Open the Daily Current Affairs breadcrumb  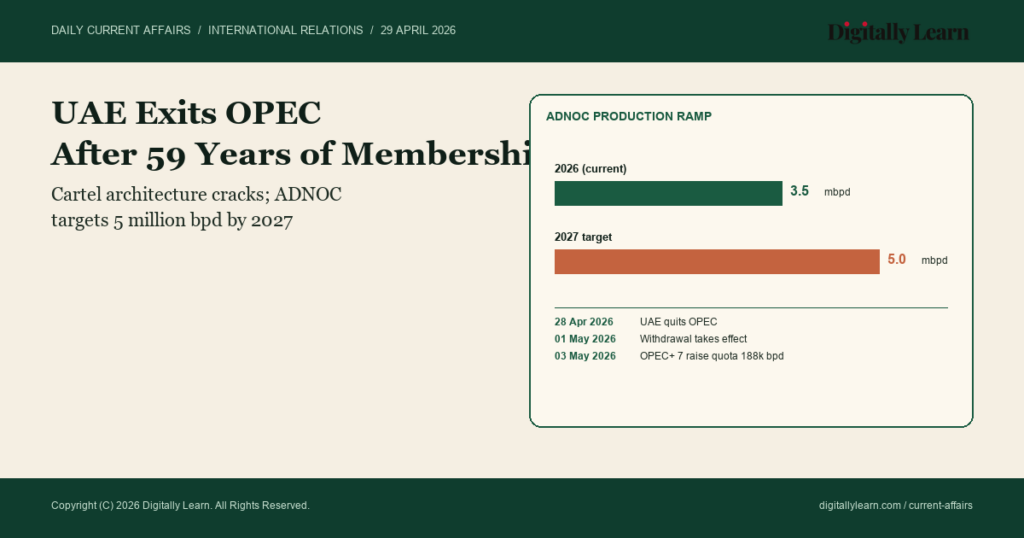tap(121, 30)
